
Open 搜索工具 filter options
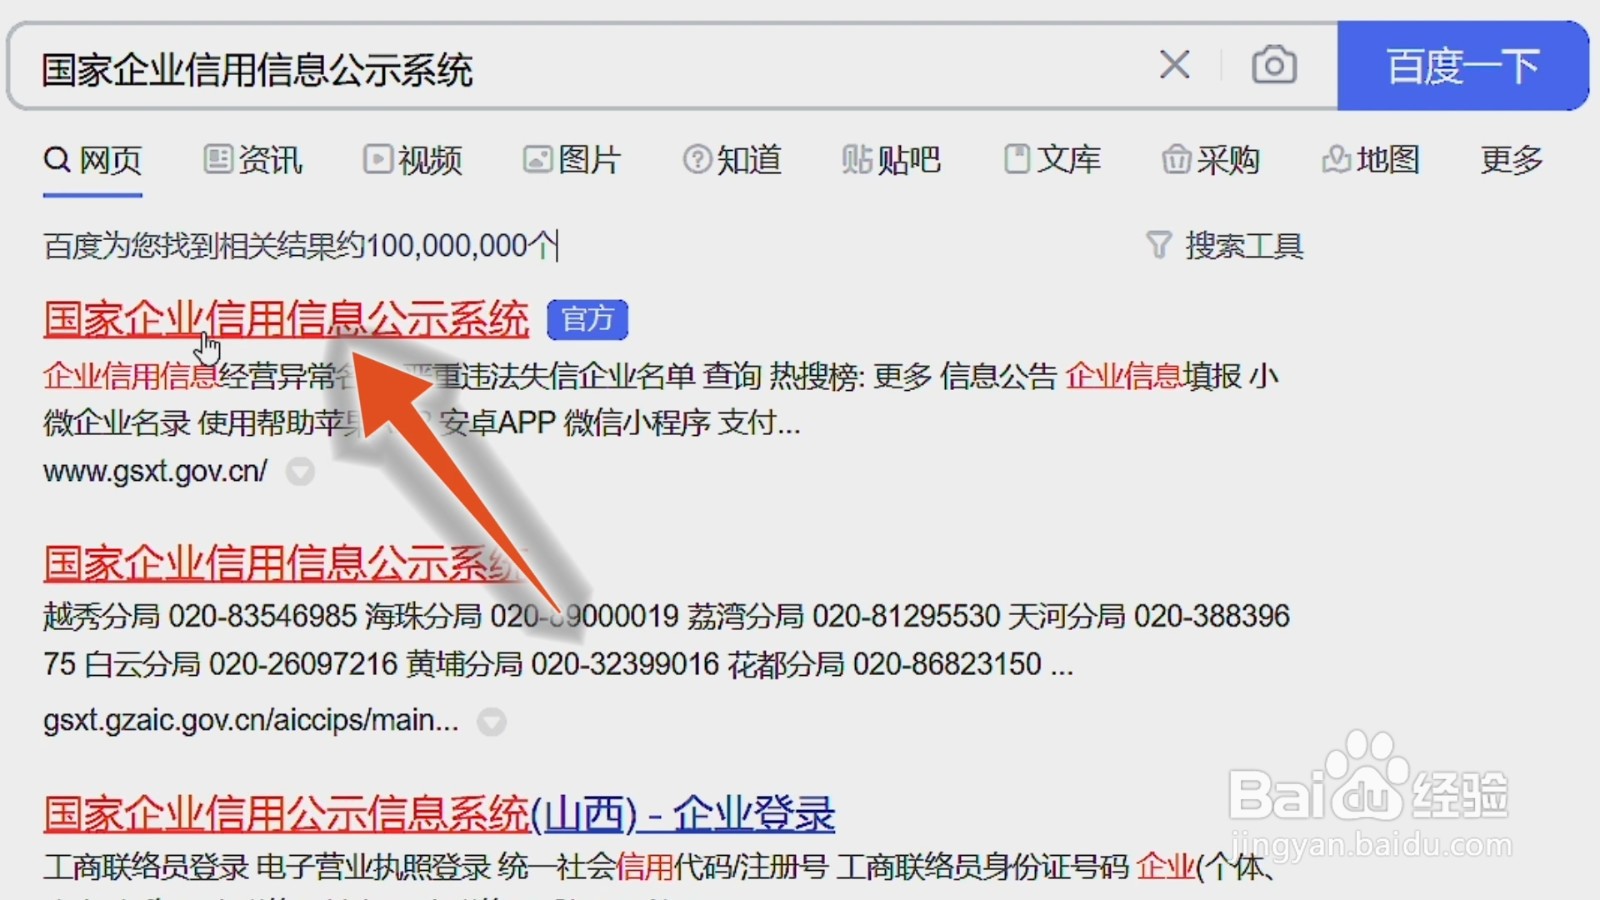click(1225, 245)
